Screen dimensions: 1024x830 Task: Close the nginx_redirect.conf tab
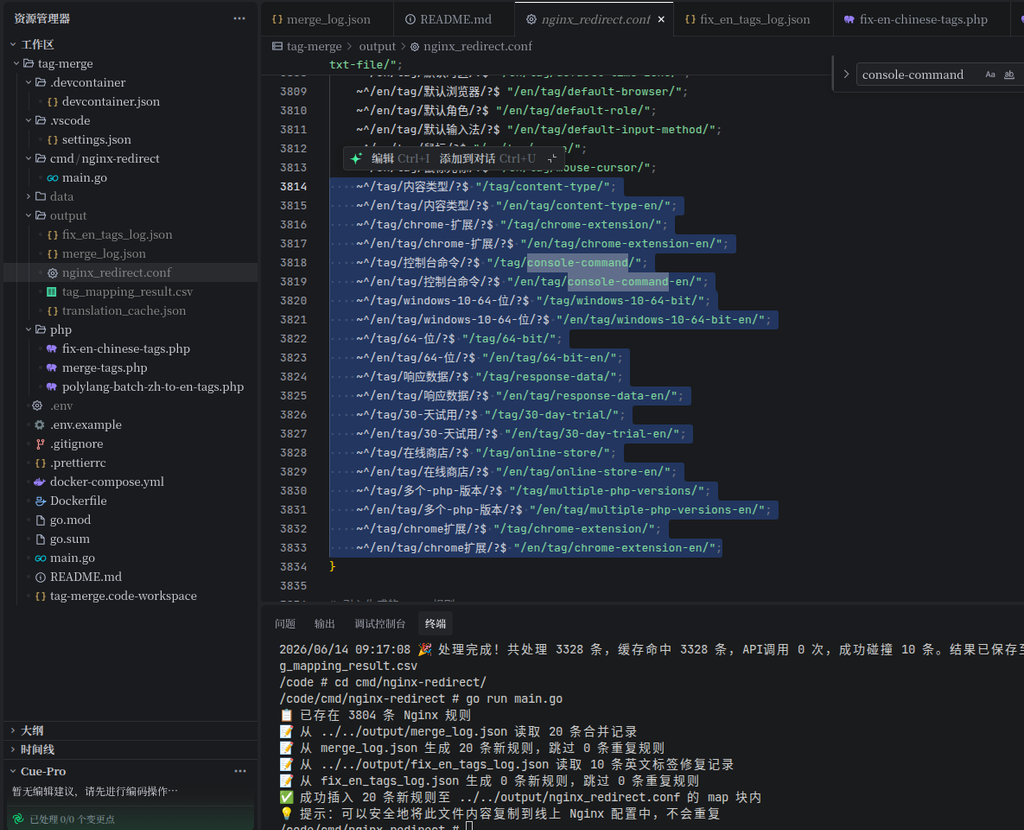pos(662,20)
